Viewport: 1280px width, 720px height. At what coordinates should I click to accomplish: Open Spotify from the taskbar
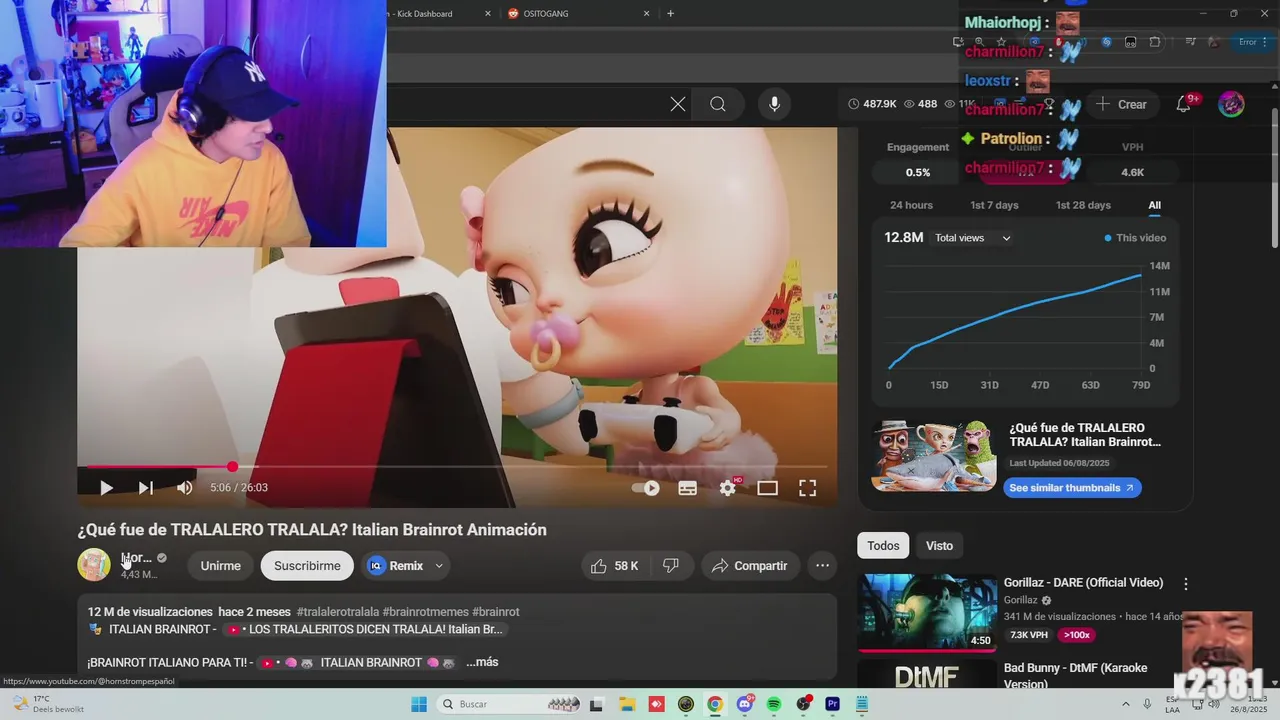pos(774,704)
